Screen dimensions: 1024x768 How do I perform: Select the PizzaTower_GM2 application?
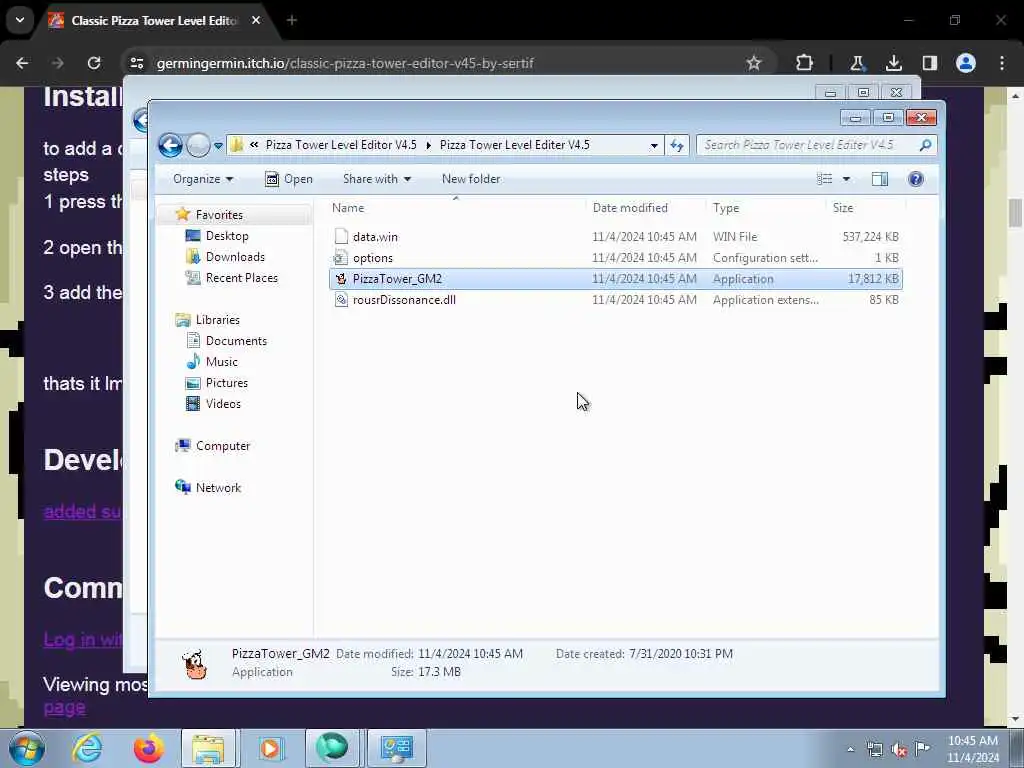coord(616,279)
